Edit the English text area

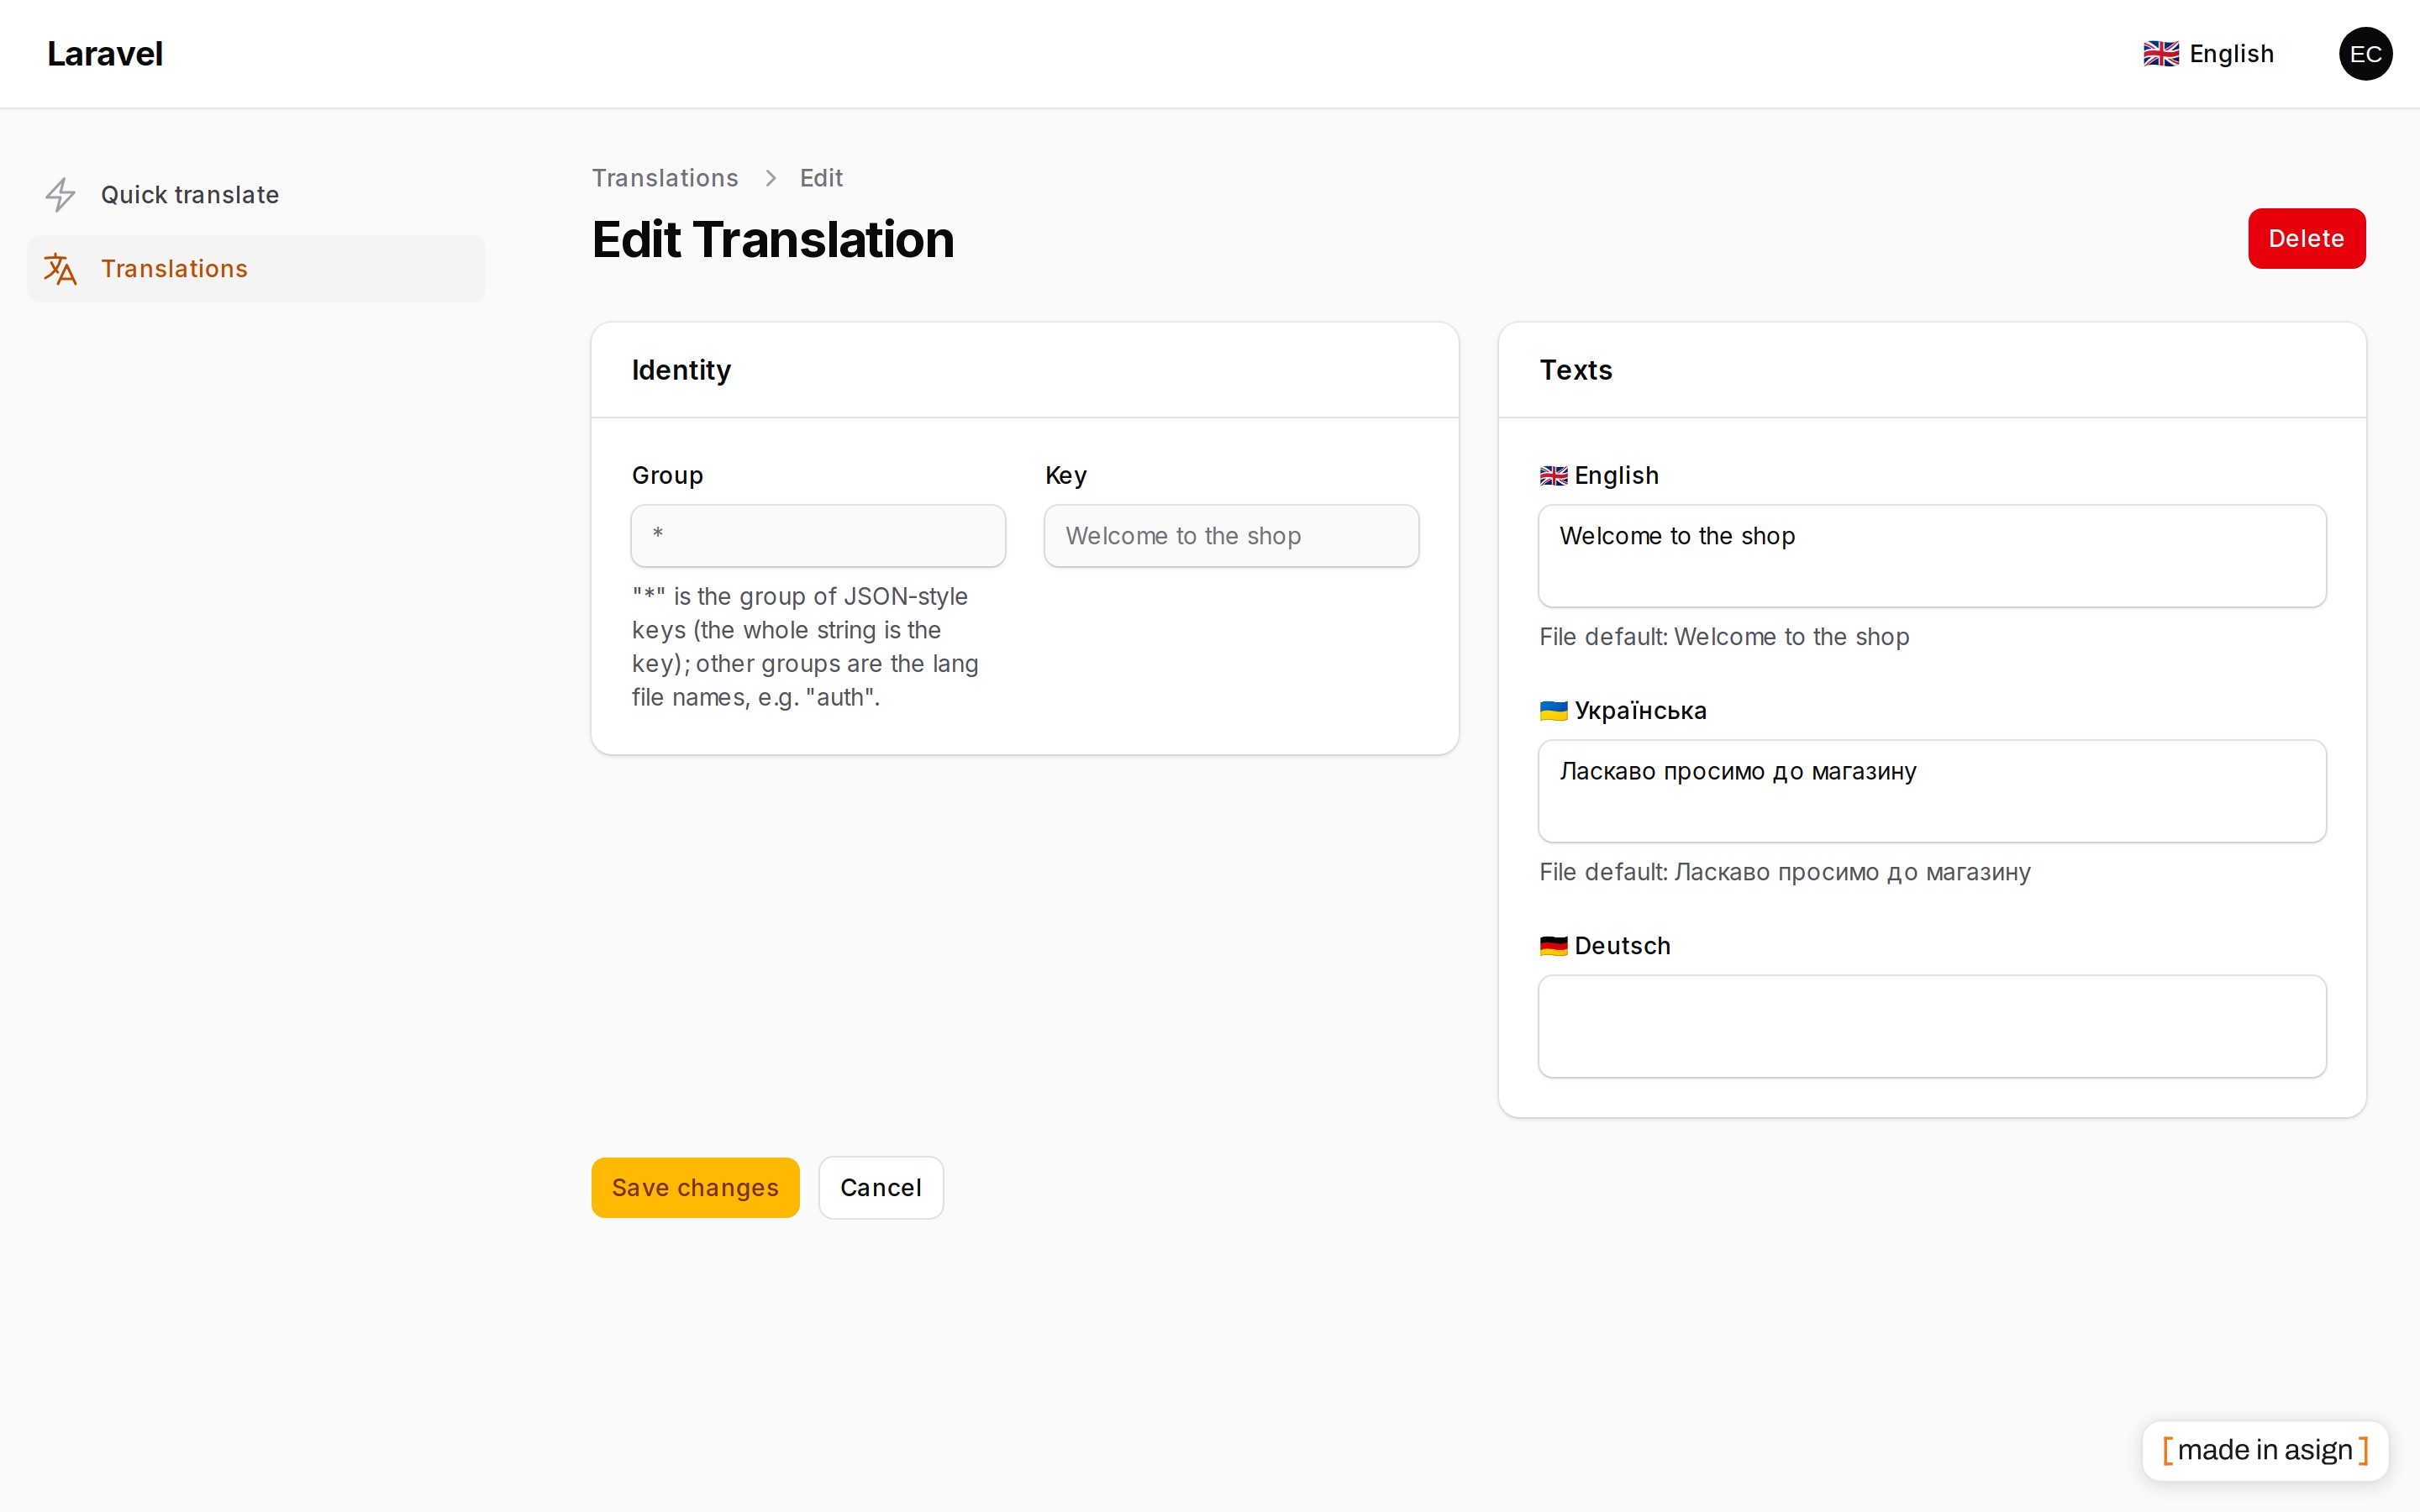(x=1932, y=556)
